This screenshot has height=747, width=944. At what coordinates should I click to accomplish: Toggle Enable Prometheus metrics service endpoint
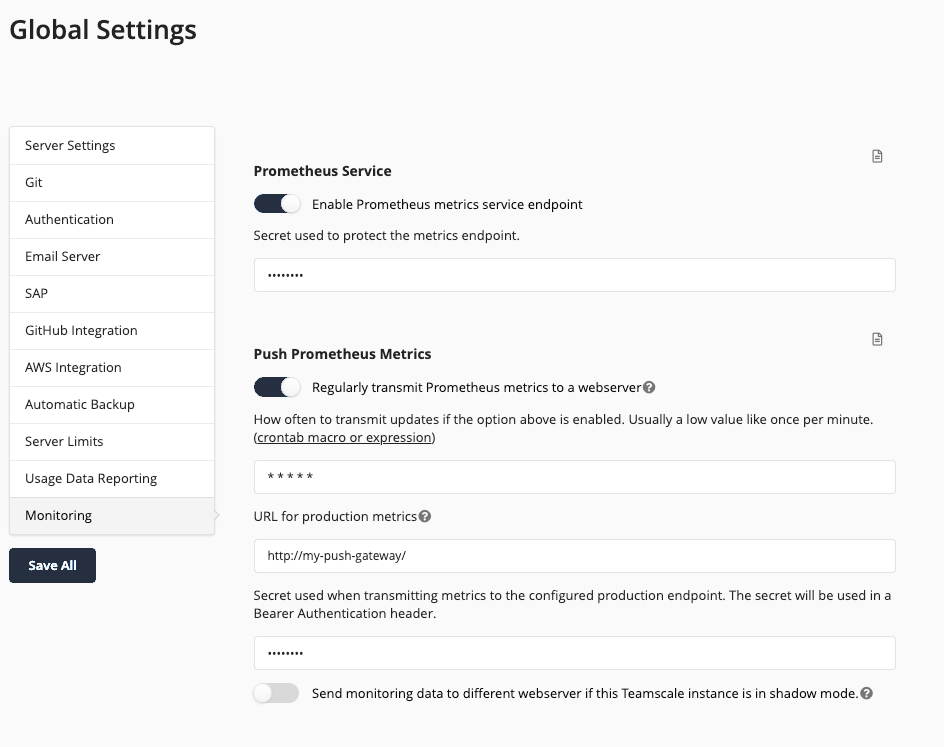276,204
